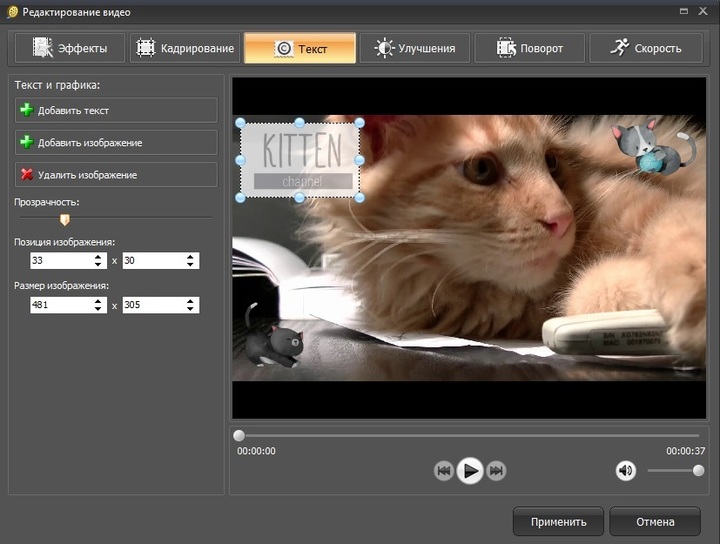Select the grey cat with yarn sticker
Image resolution: width=720 pixels, height=544 pixels.
tap(653, 146)
